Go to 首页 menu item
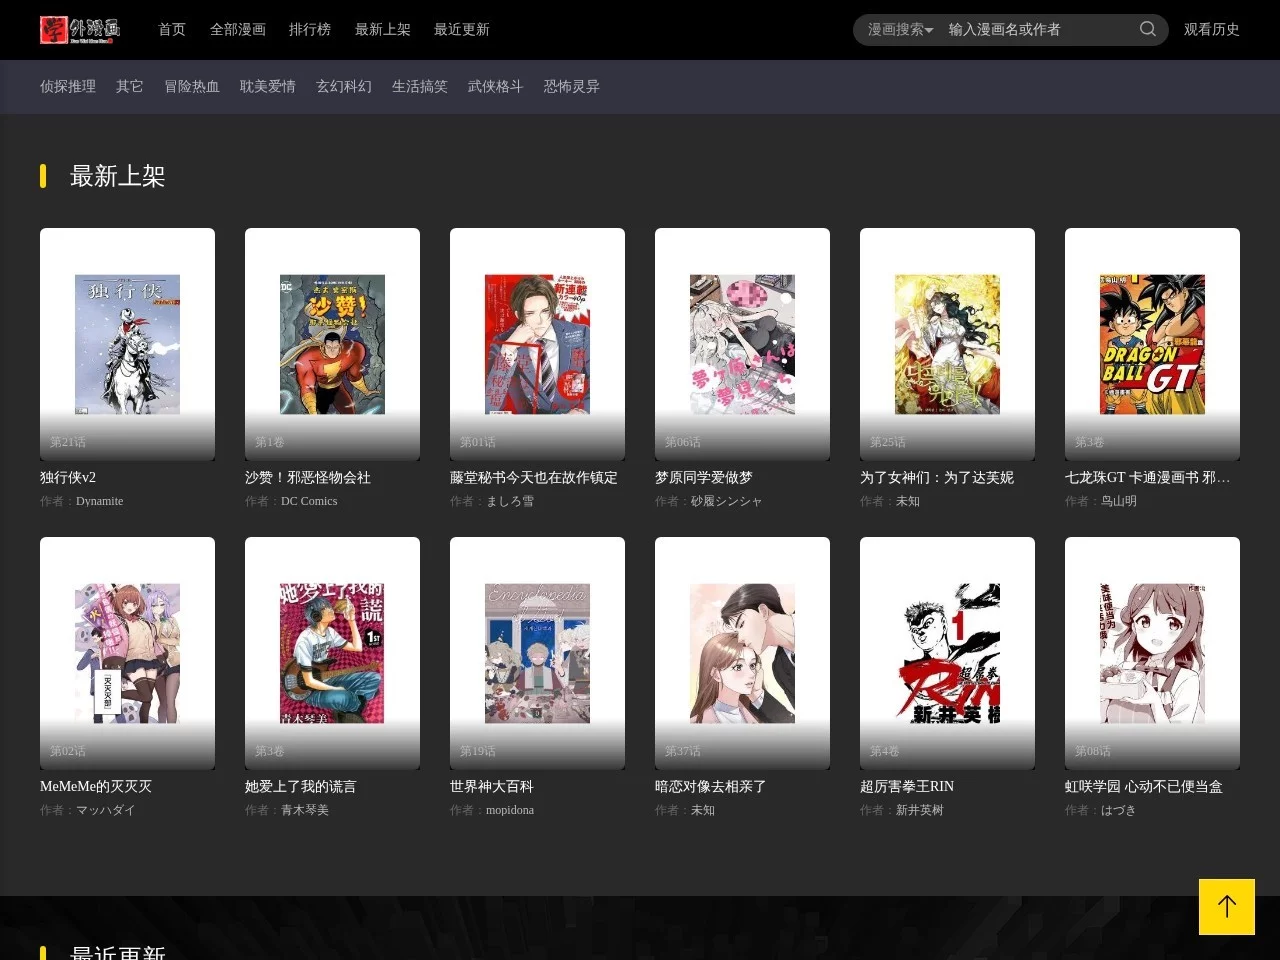Image resolution: width=1280 pixels, height=960 pixels. pyautogui.click(x=172, y=30)
